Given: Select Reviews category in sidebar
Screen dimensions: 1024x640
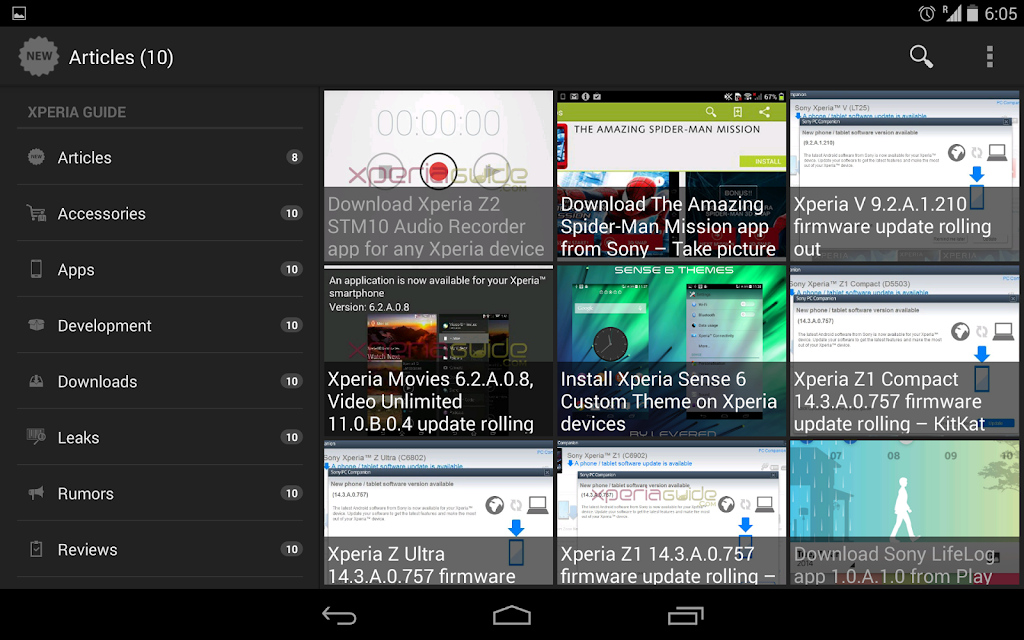Looking at the screenshot, I should (160, 549).
